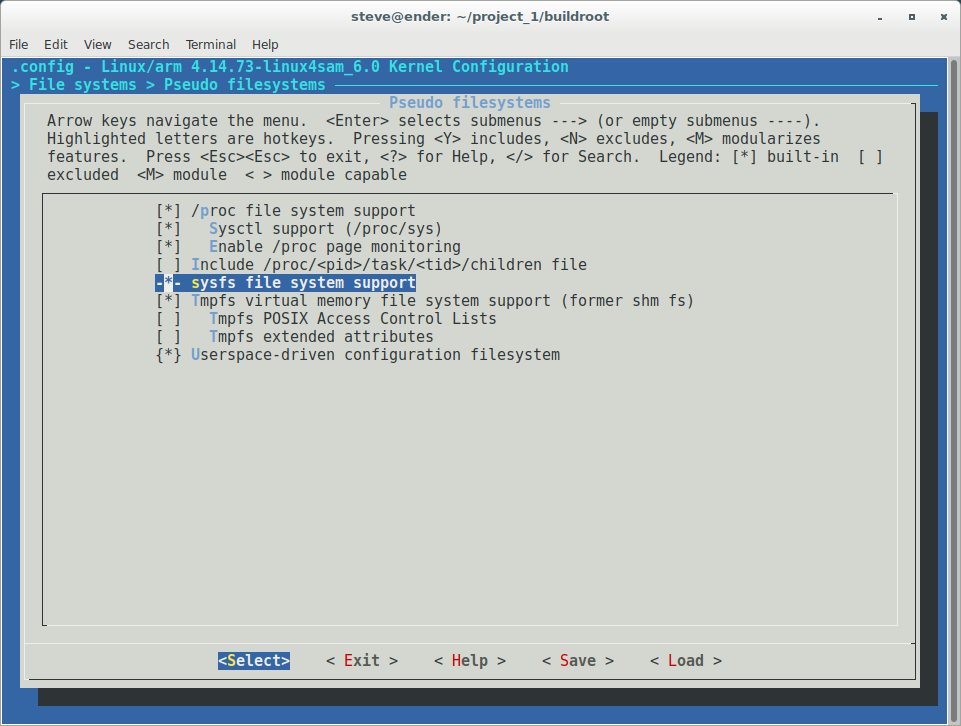Screen dimensions: 961x726
Task: Open the Help menu in the menu bar
Action: click(265, 44)
